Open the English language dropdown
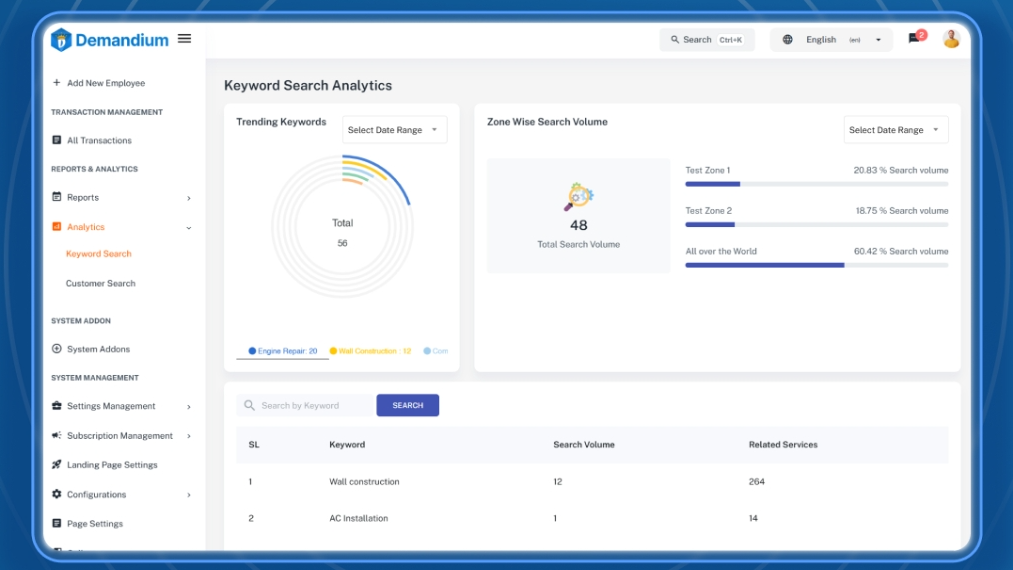 tap(832, 40)
